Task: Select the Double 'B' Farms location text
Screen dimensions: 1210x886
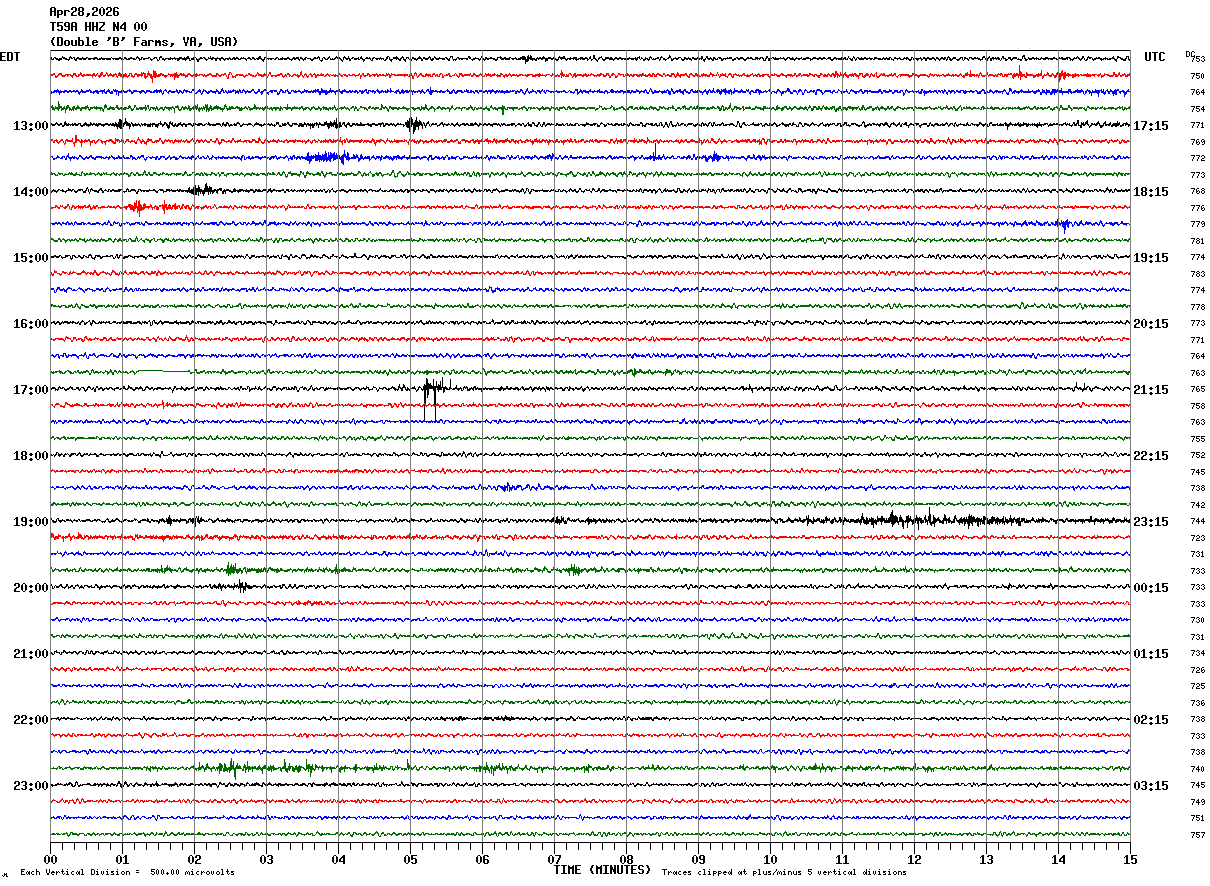Action: (x=143, y=42)
